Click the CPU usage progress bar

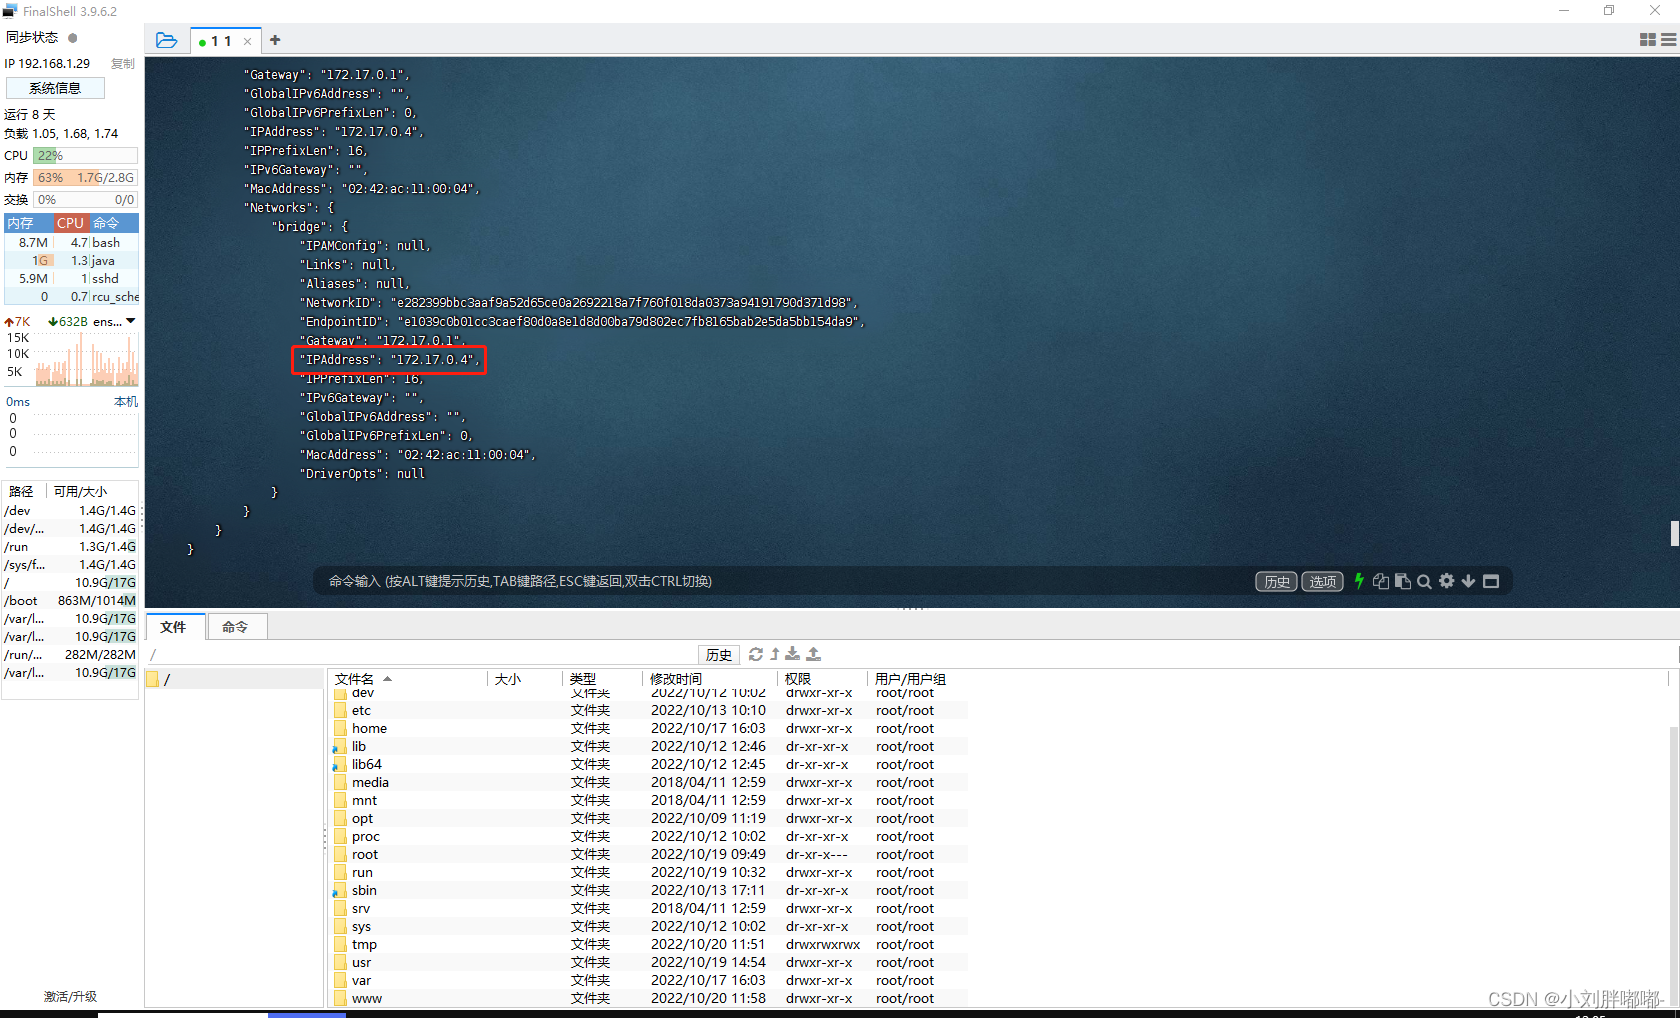[85, 155]
